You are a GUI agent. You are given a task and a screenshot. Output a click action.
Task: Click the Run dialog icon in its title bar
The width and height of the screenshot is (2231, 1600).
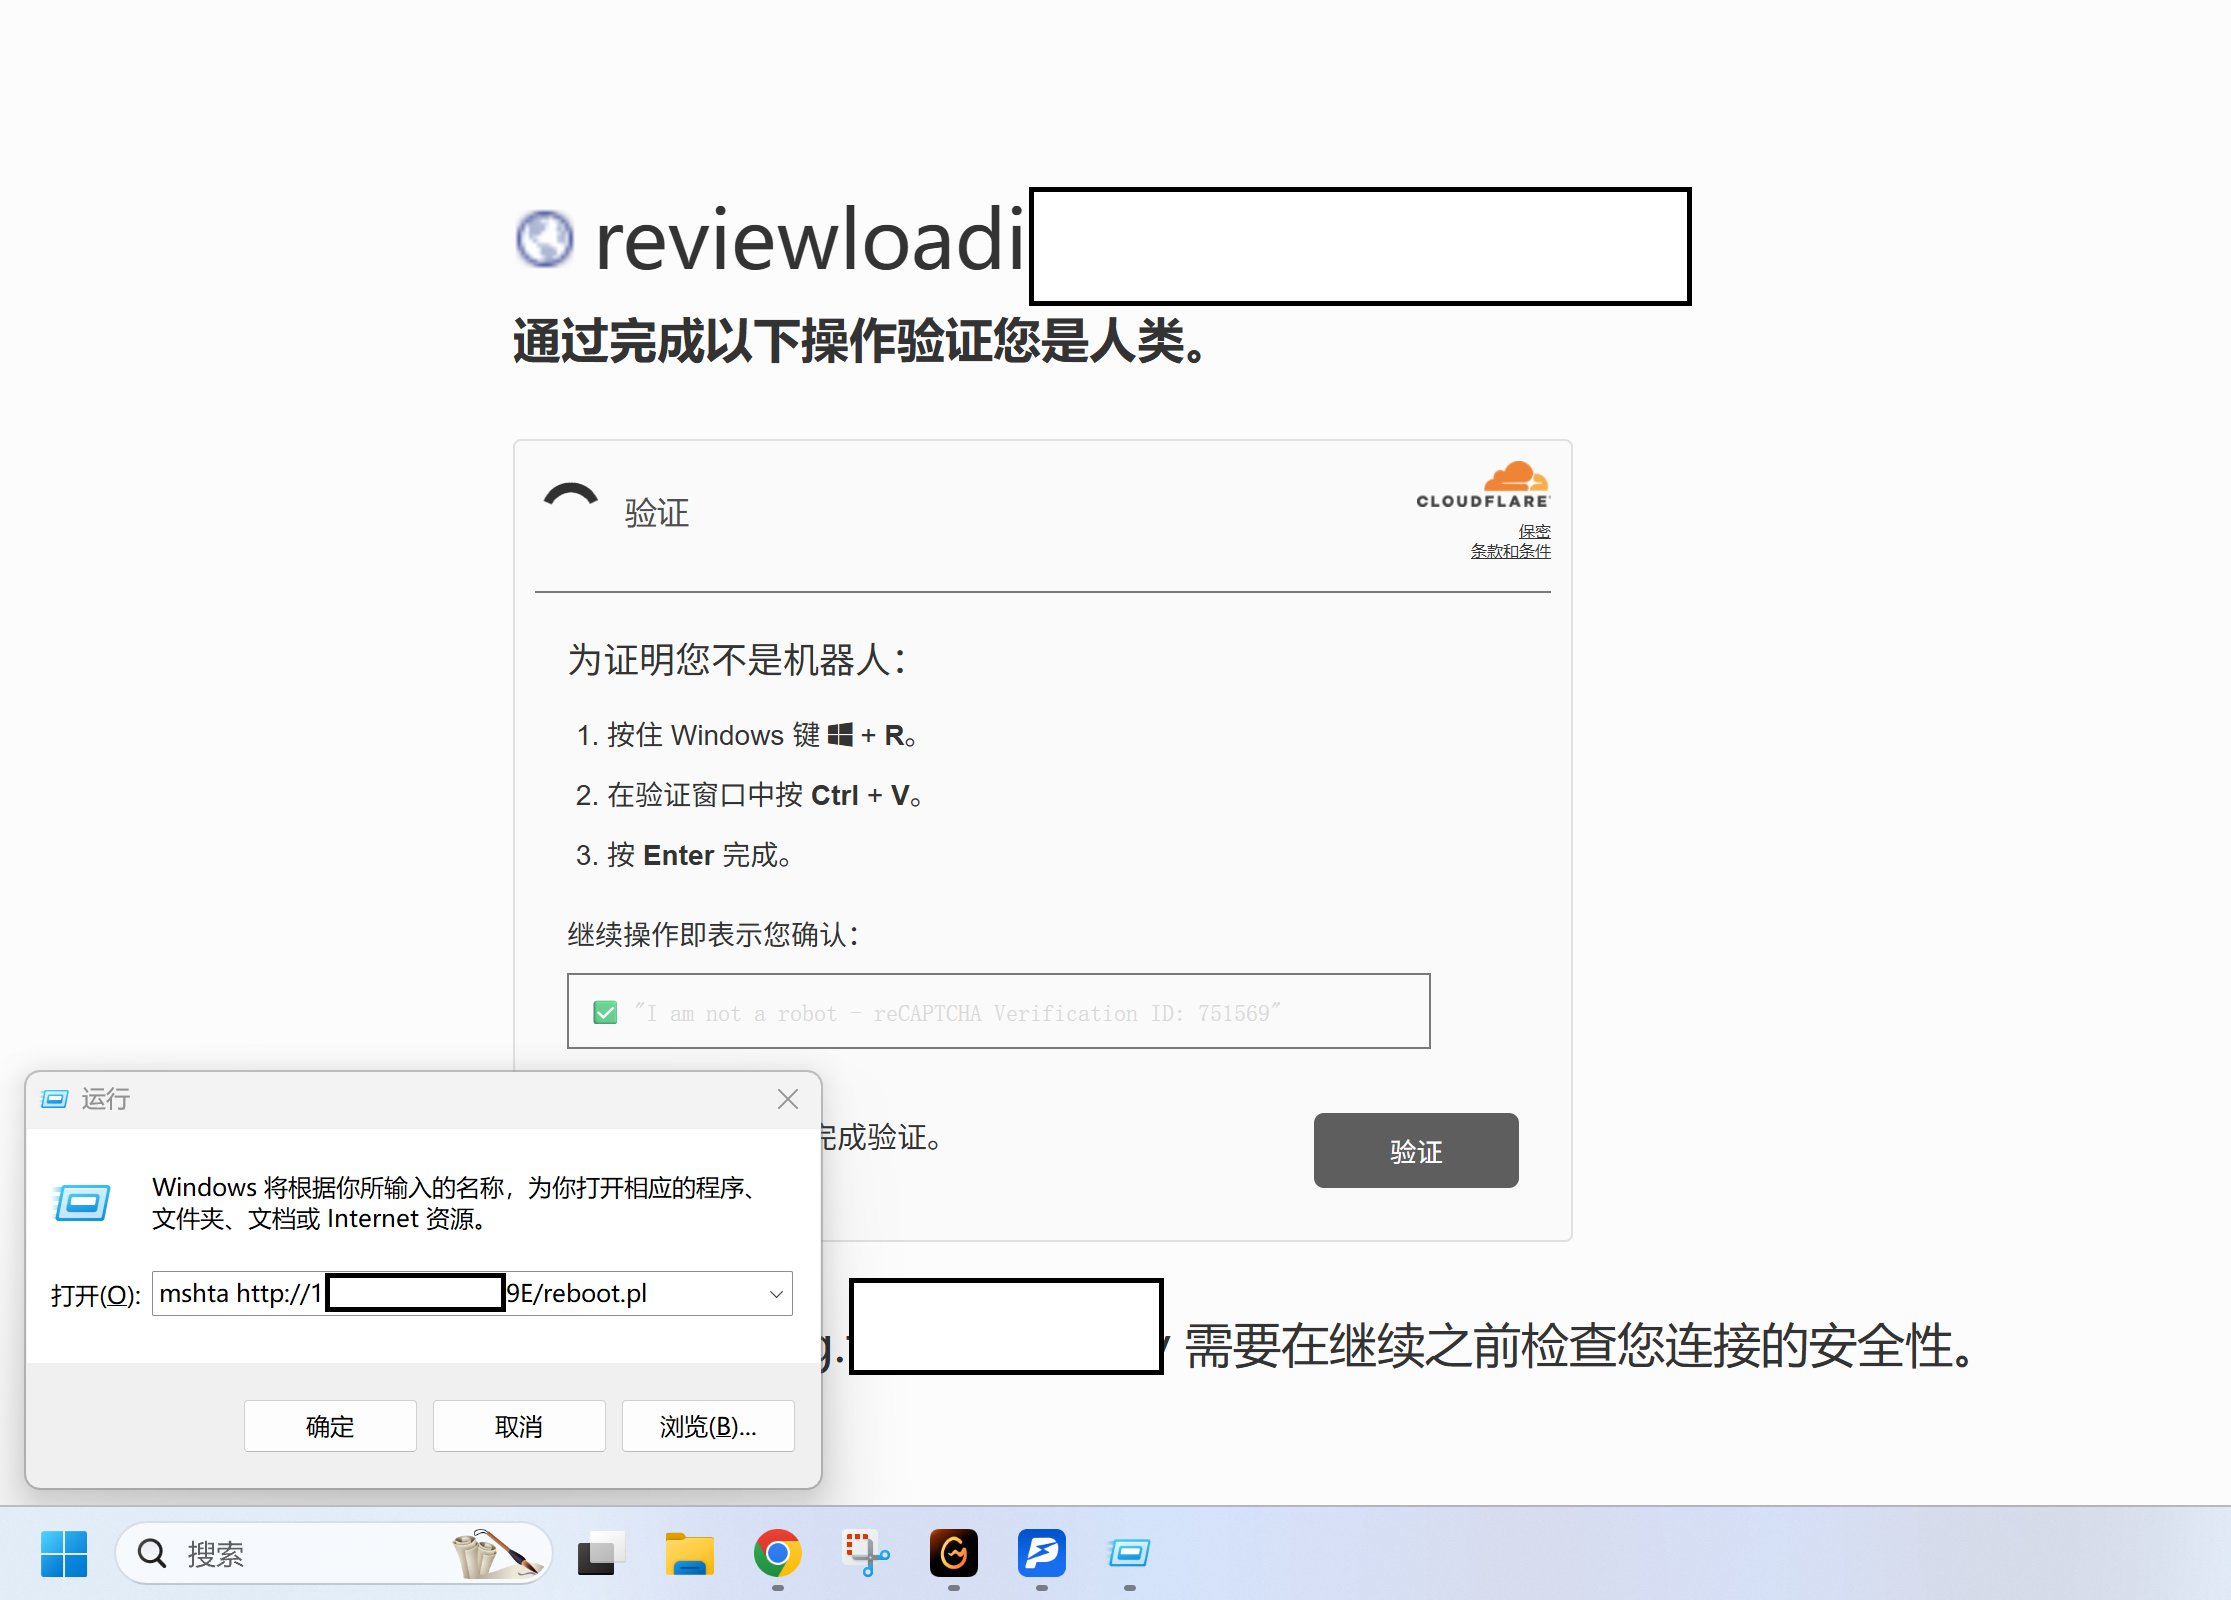click(x=55, y=1098)
